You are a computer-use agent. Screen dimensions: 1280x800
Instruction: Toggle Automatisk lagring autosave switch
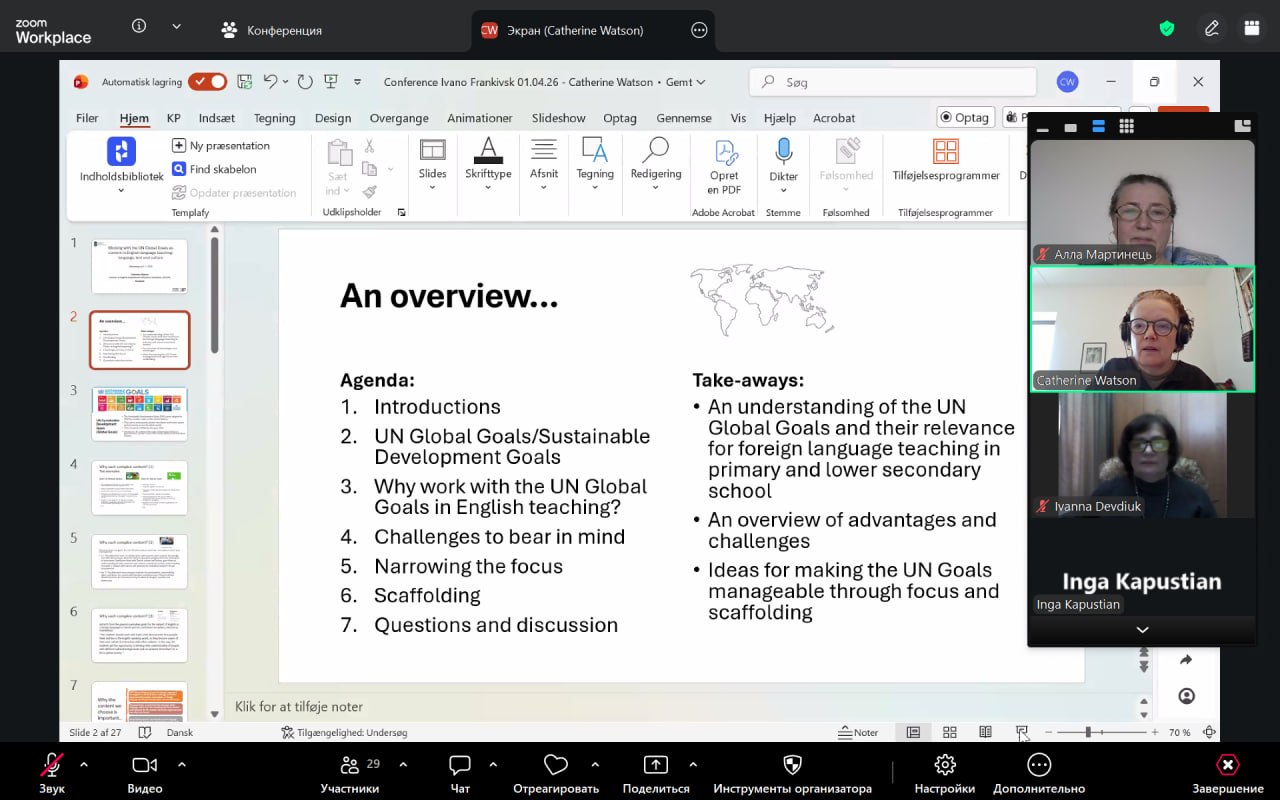click(x=207, y=82)
